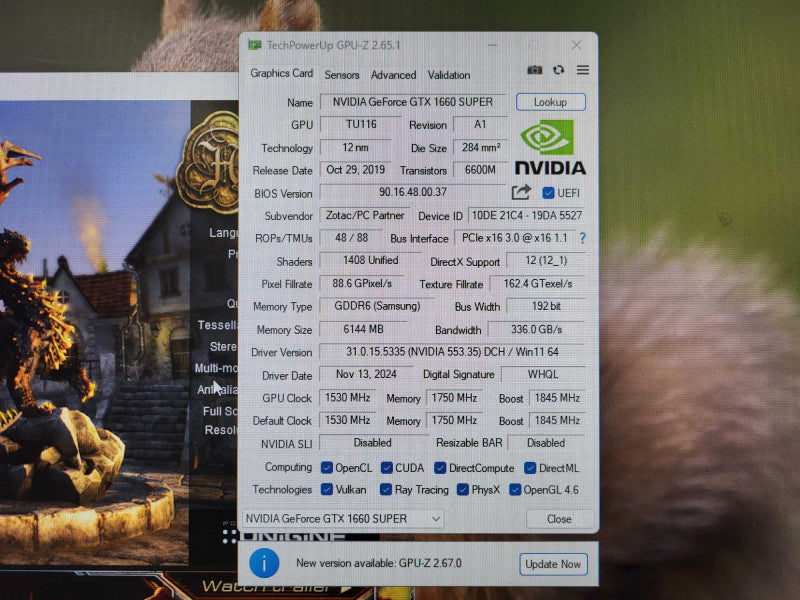Image resolution: width=800 pixels, height=600 pixels.
Task: Click the NVIDIA SLI value Disabled
Action: [x=372, y=443]
